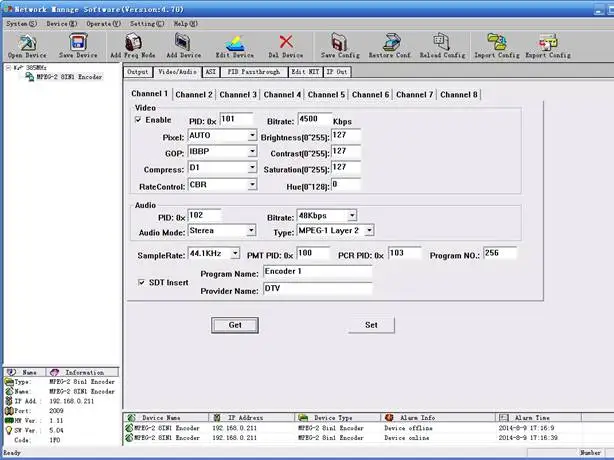This screenshot has width=614, height=460.
Task: Click the red Del Device icon
Action: (287, 42)
